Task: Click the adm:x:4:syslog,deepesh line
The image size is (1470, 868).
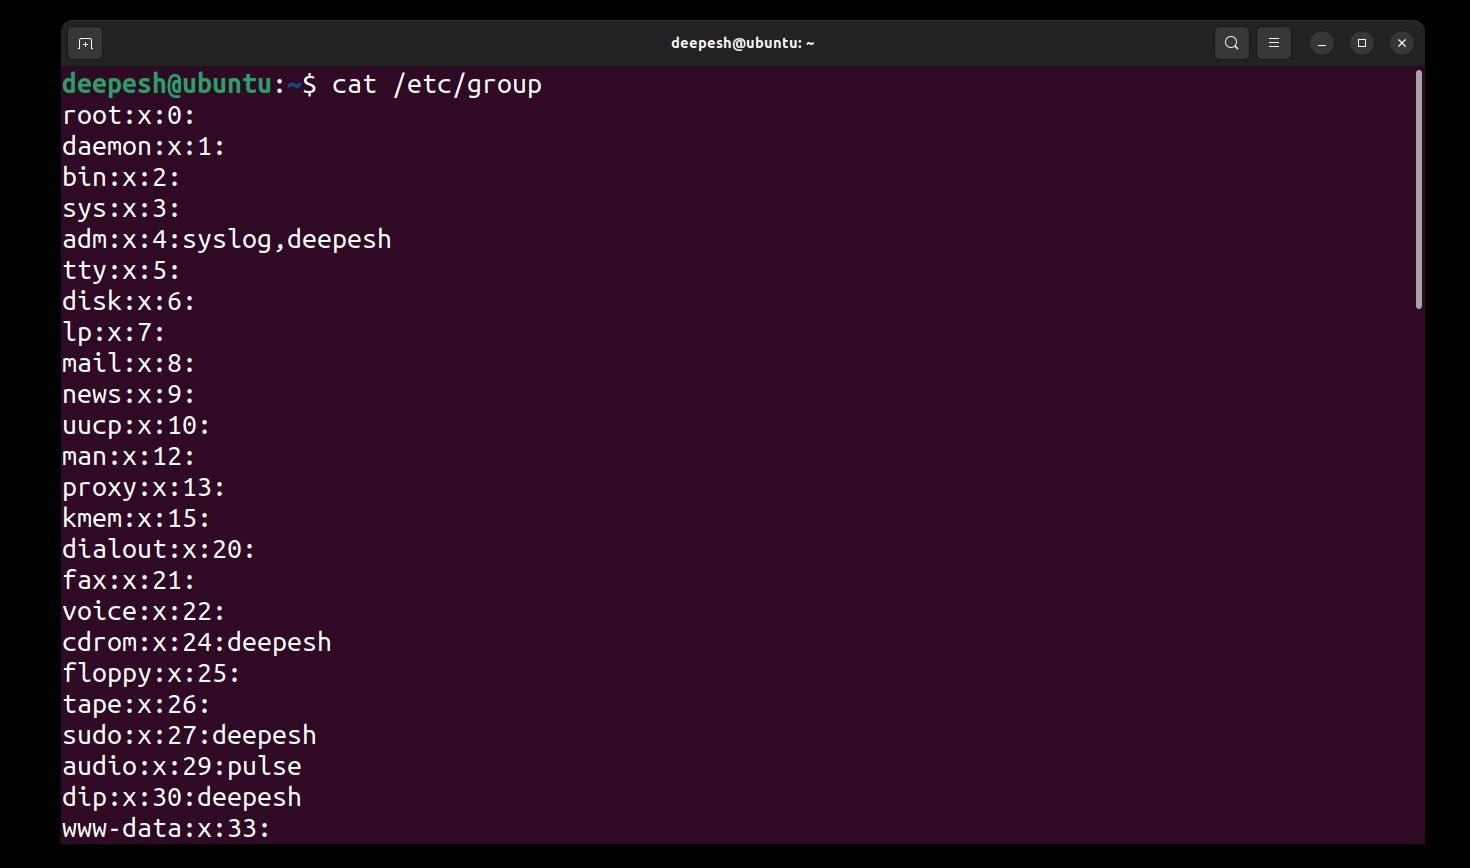Action: pos(227,240)
